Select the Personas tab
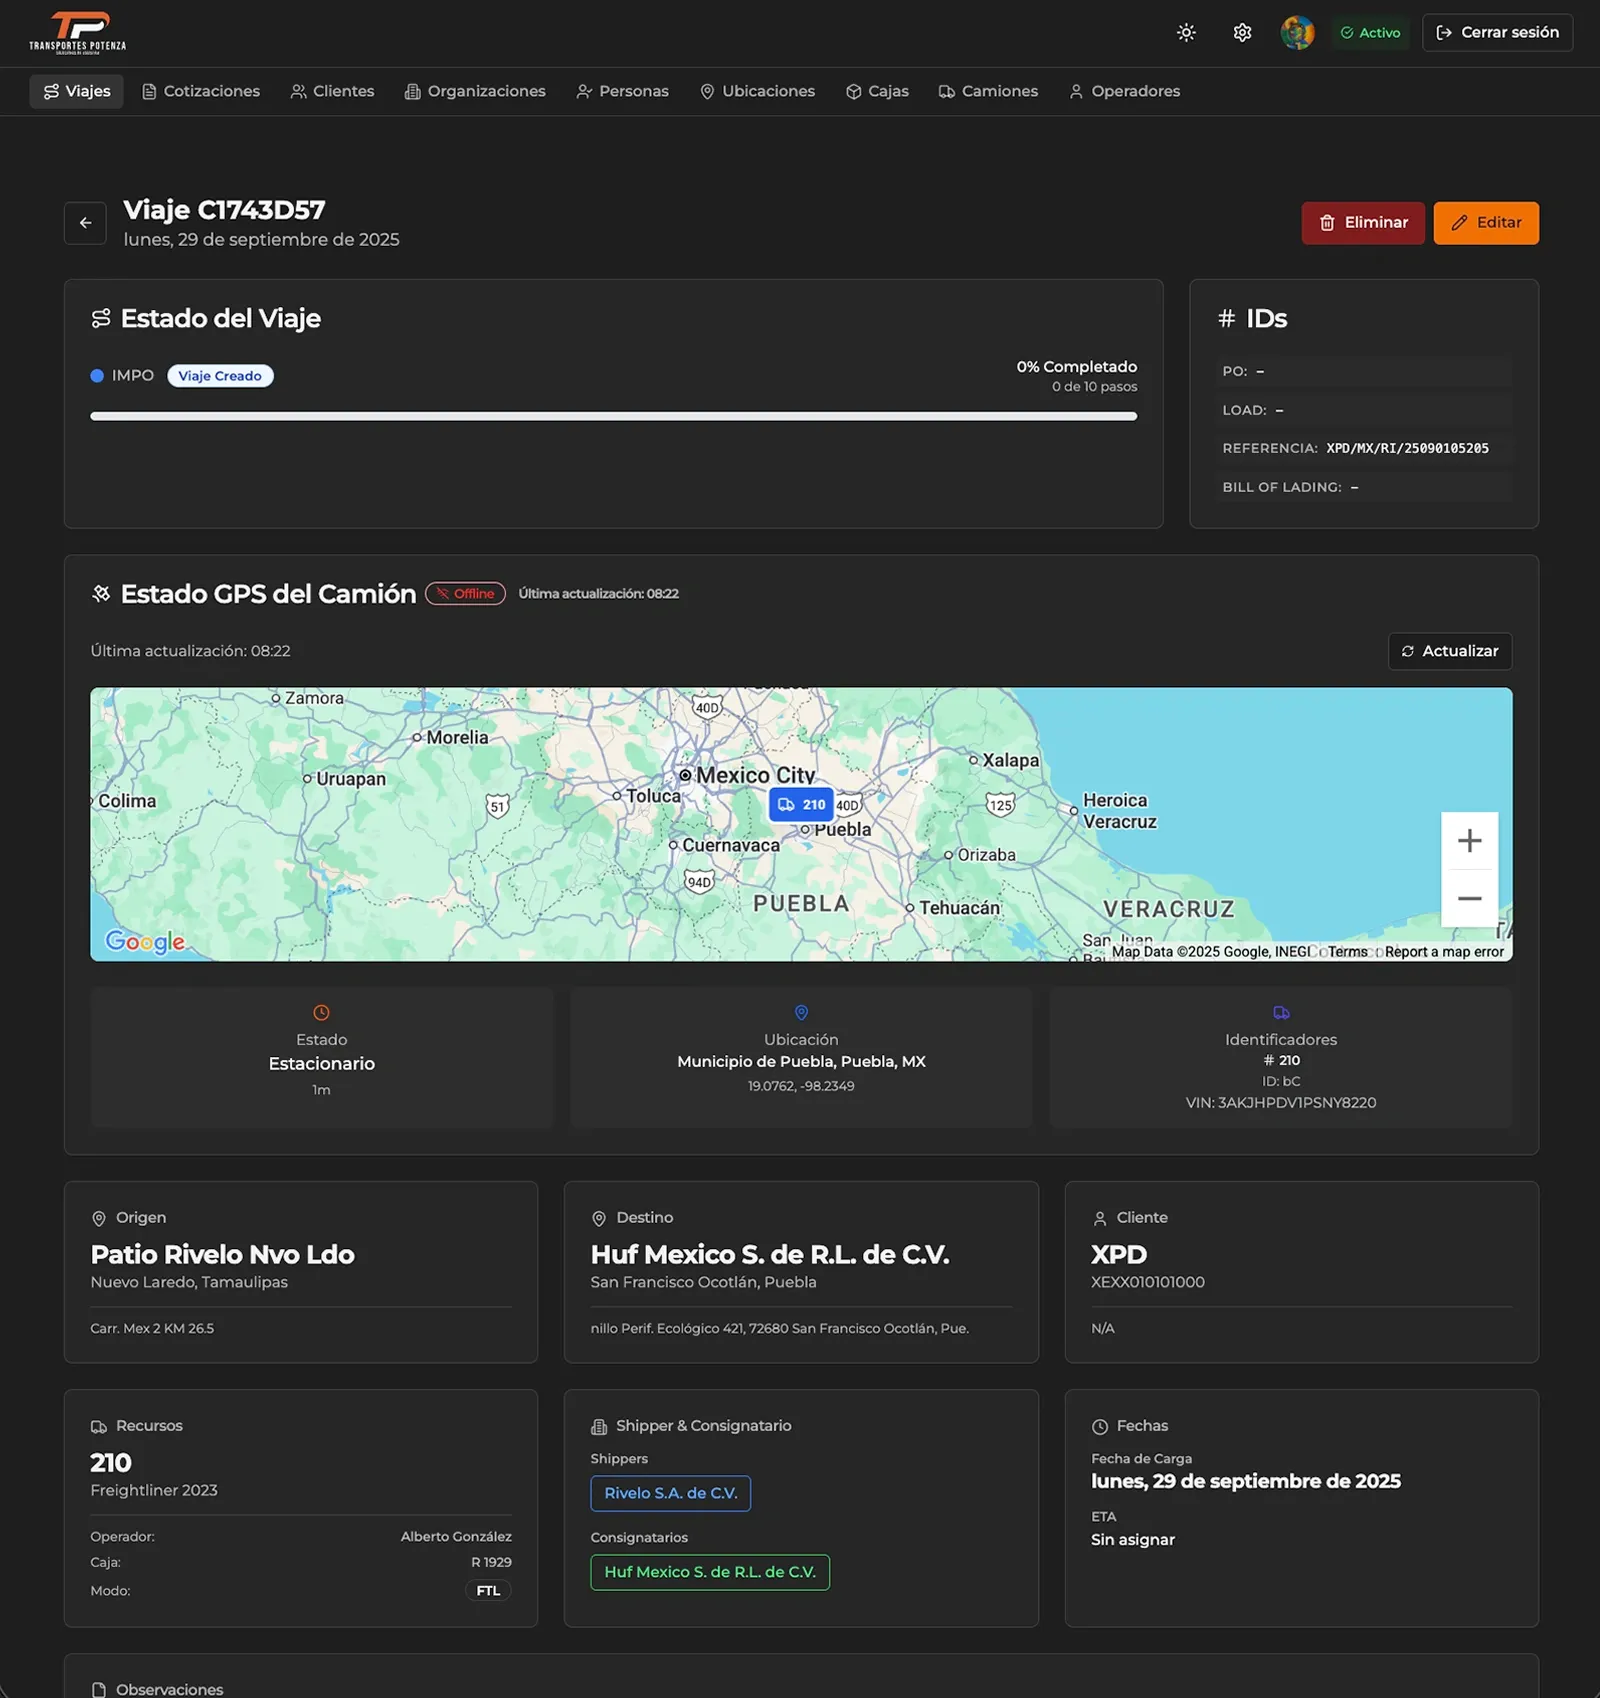Screen dimensions: 1600x1698 [622, 91]
